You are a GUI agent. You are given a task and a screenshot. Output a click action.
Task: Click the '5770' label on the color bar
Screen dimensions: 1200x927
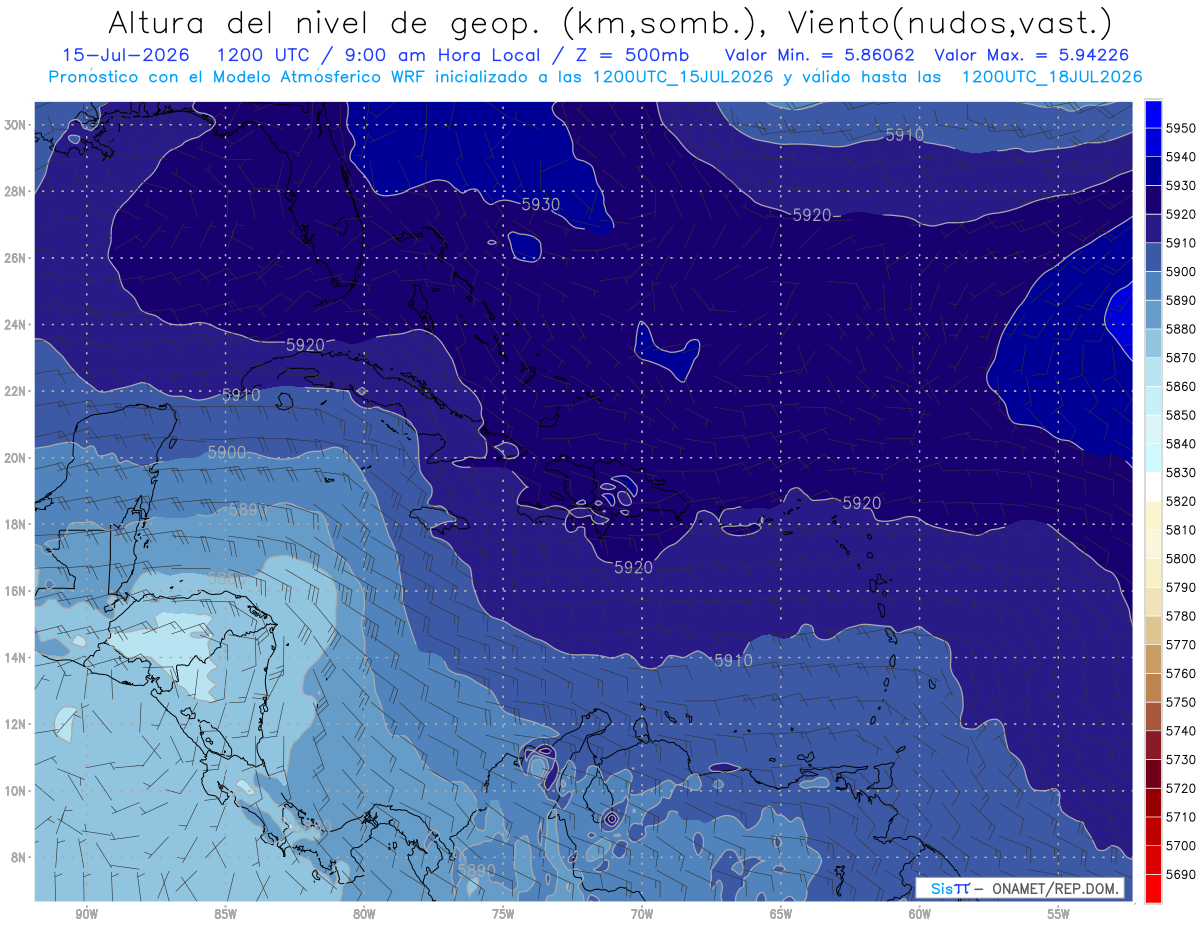tap(1181, 645)
